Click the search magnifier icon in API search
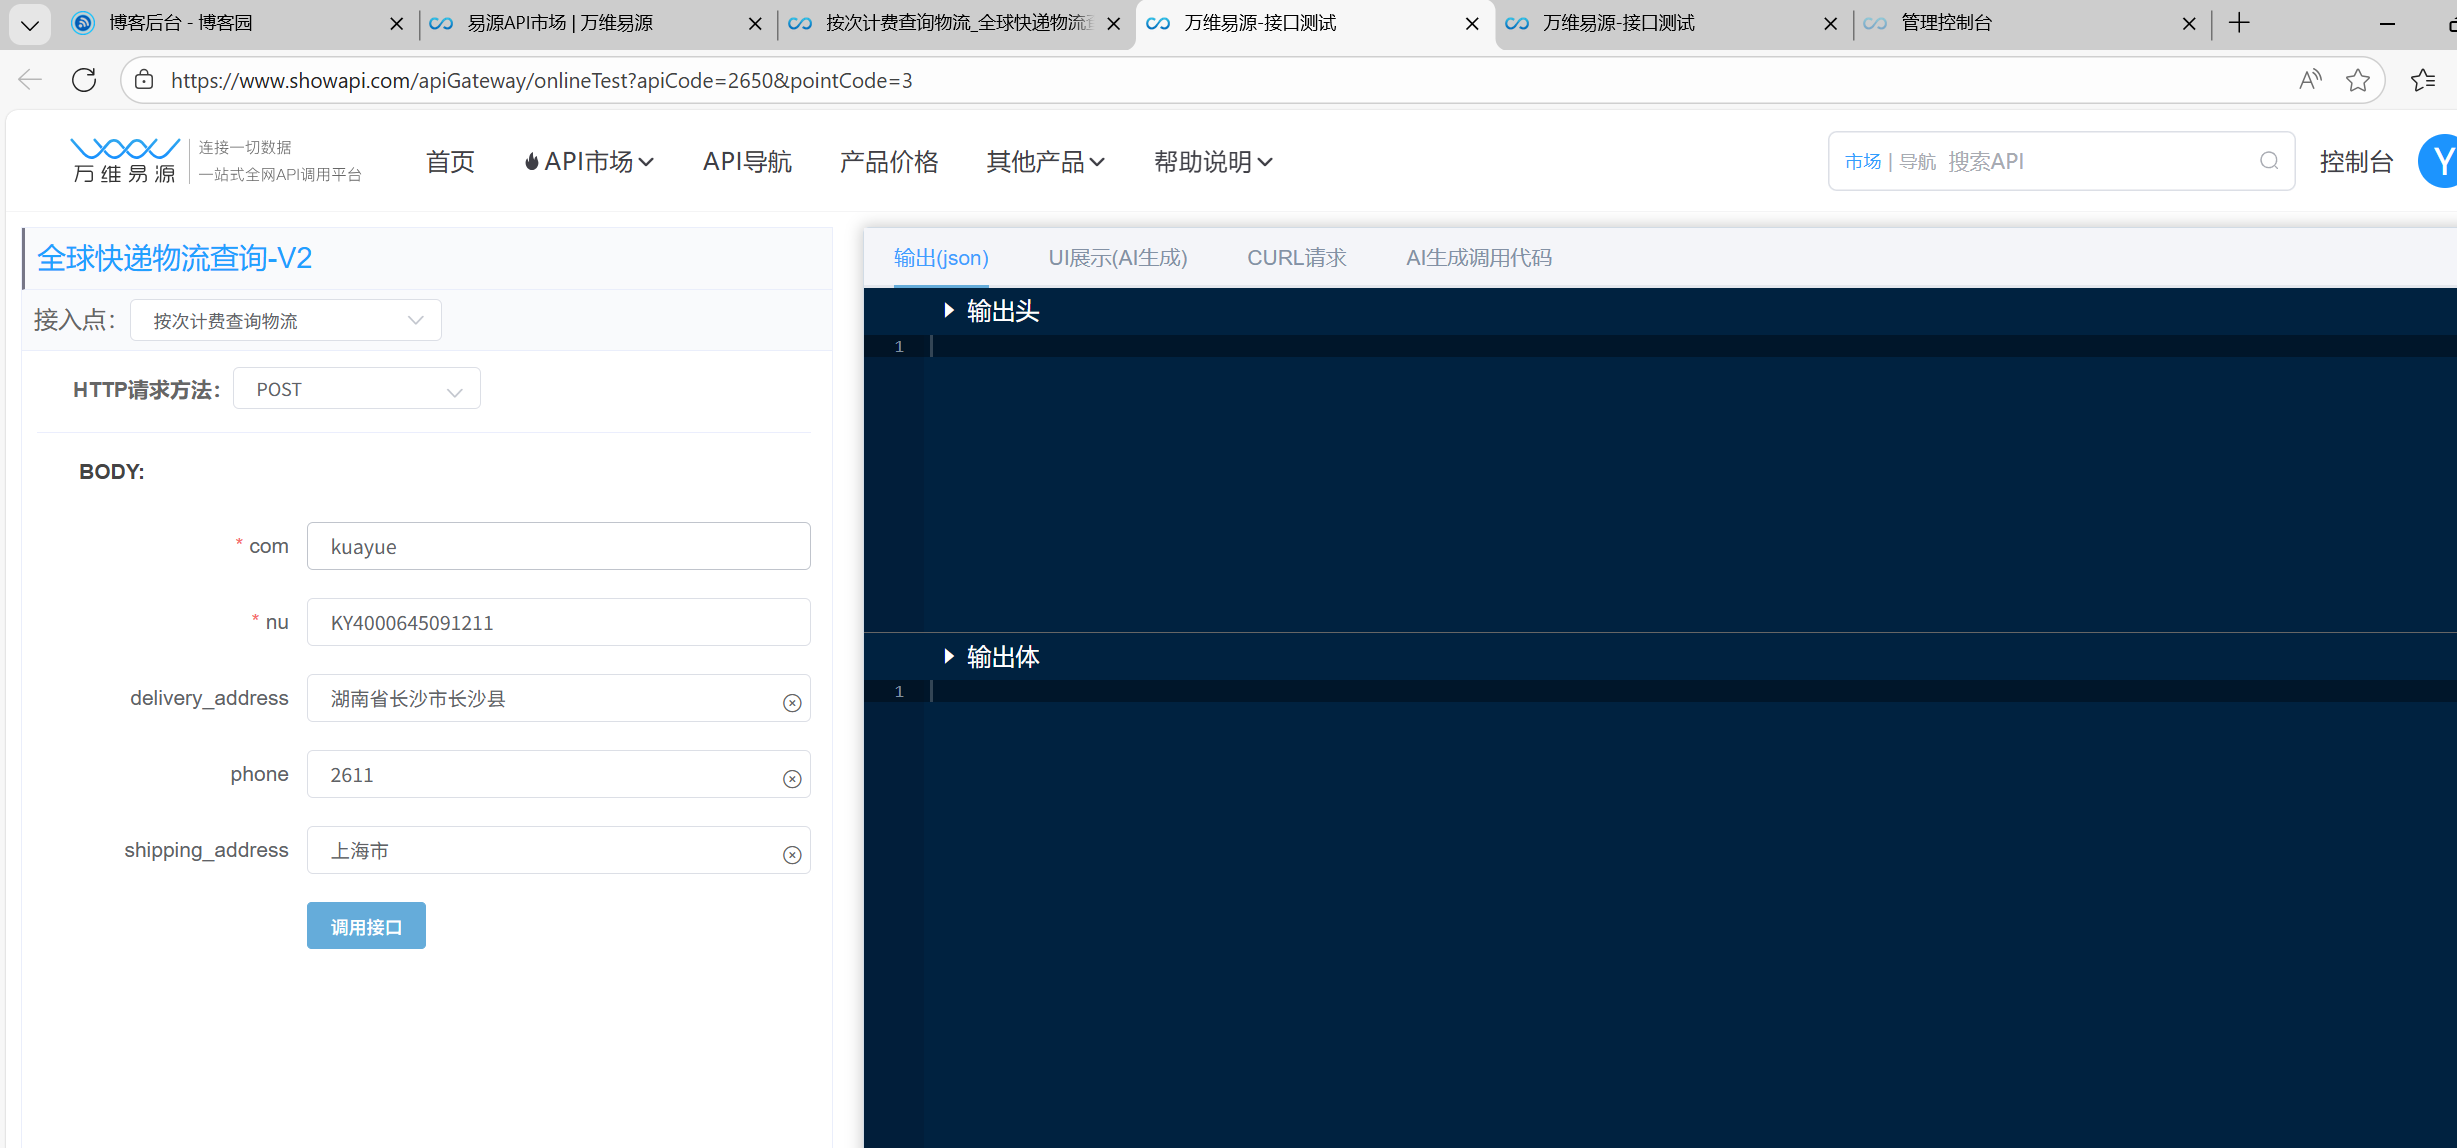The height and width of the screenshot is (1148, 2457). (2269, 161)
